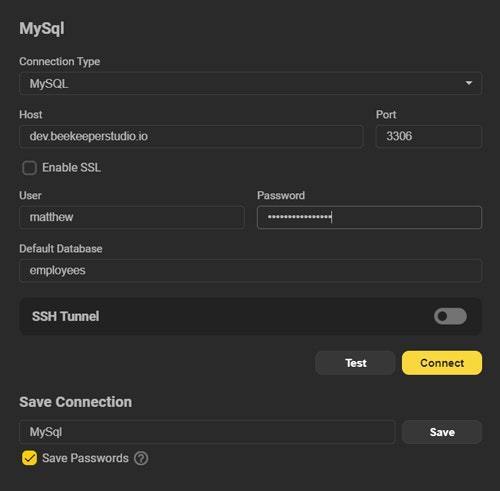
Task: Click the Enable SSL label text
Action: coord(71,168)
